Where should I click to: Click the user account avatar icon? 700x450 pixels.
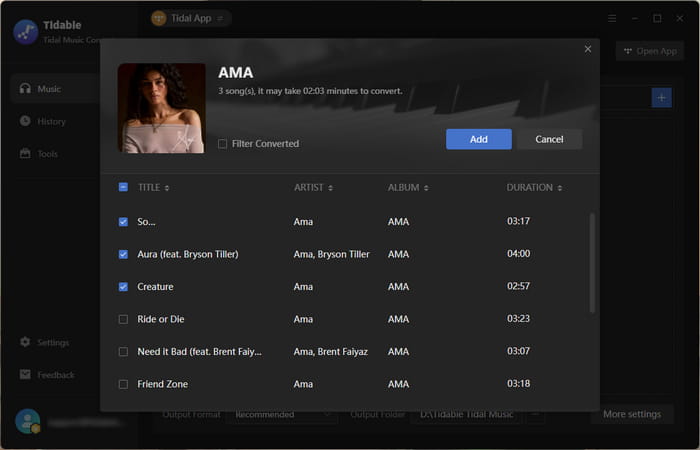[x=28, y=421]
